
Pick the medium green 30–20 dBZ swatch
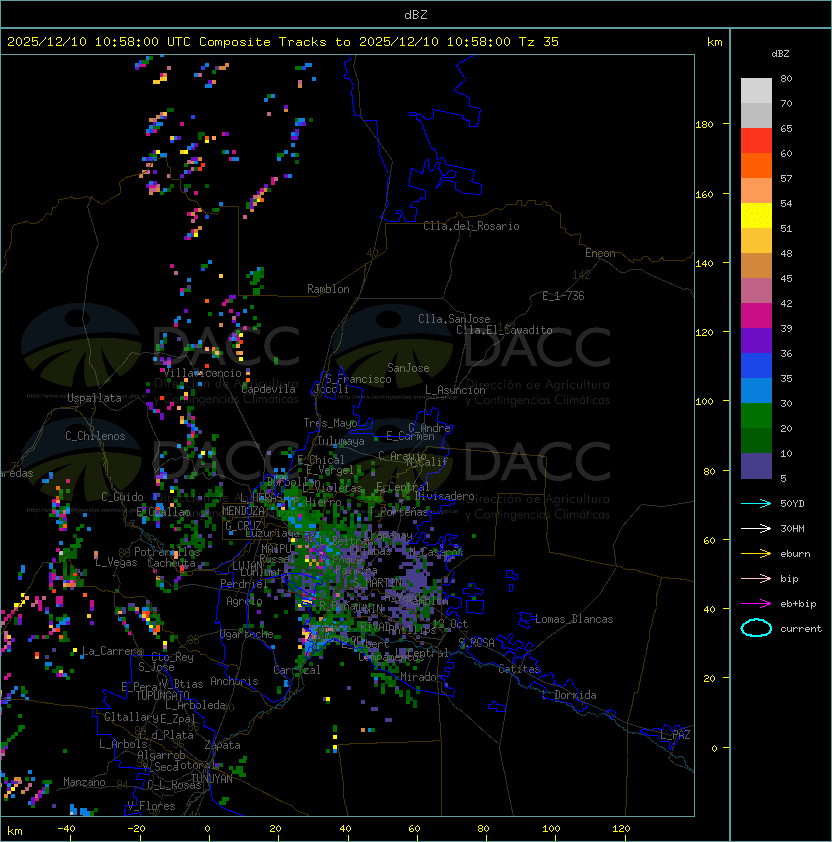[756, 415]
